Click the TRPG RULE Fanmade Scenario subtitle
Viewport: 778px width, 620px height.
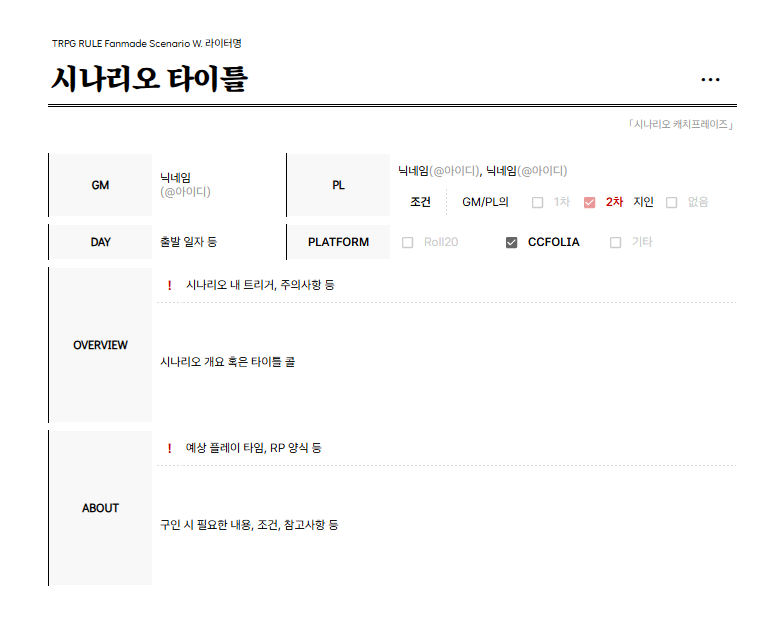147,44
